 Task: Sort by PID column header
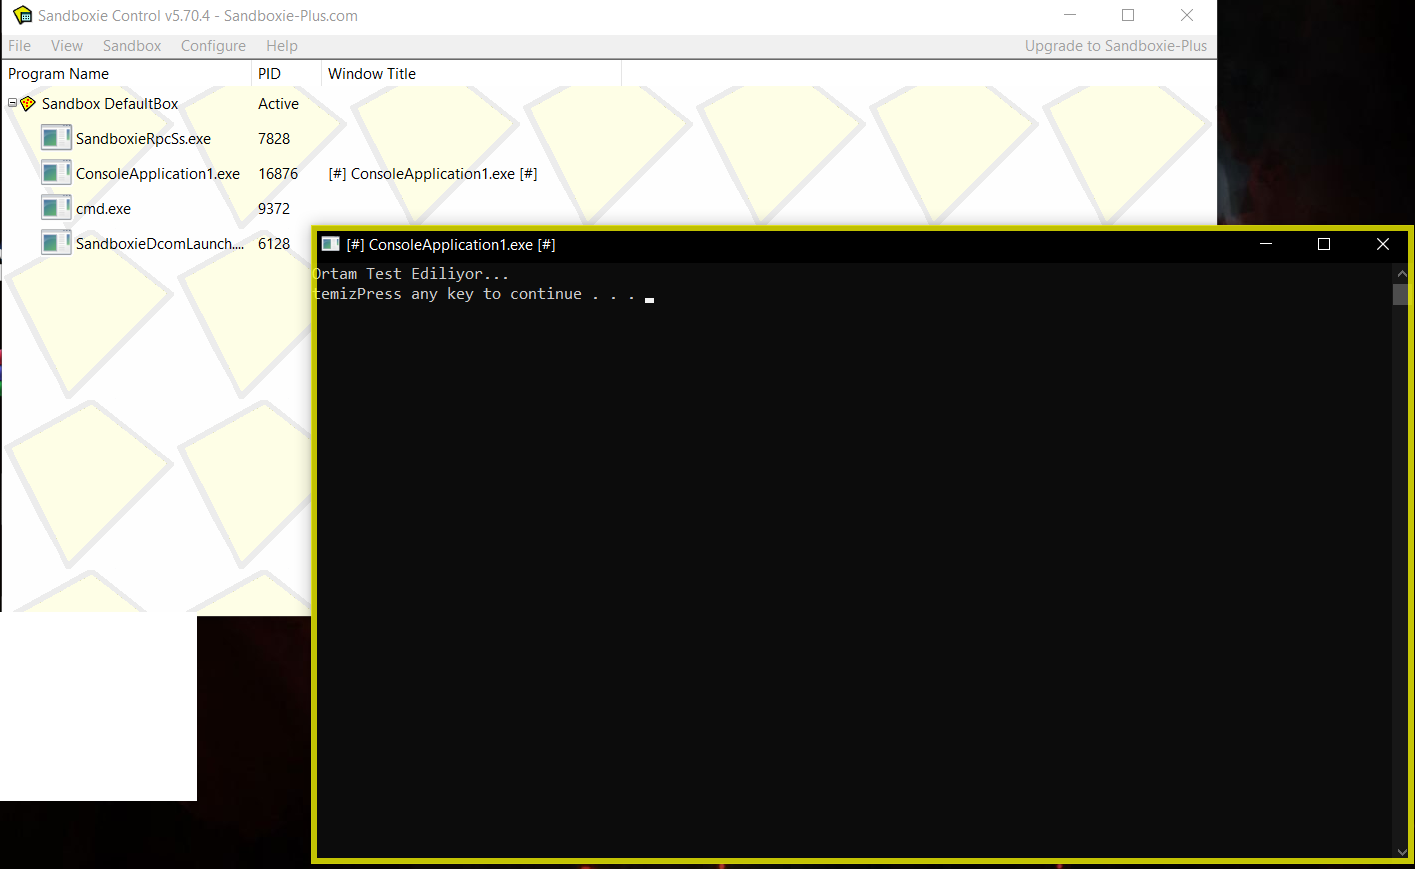[x=286, y=74]
